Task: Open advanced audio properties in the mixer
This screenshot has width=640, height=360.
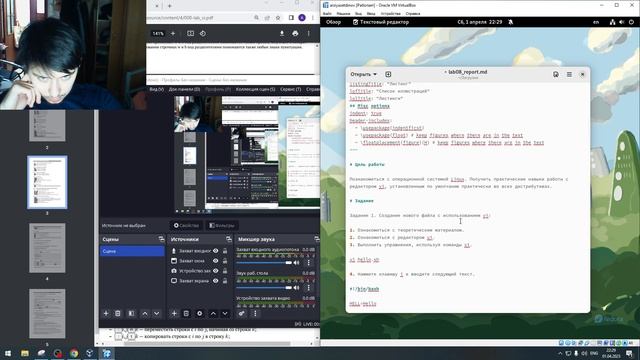Action: (242, 313)
